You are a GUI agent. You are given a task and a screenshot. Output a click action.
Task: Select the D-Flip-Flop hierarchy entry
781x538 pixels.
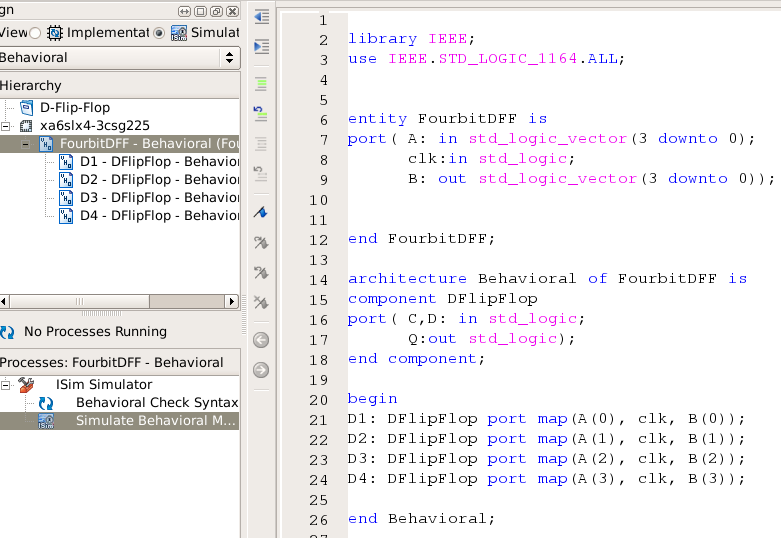[x=75, y=108]
